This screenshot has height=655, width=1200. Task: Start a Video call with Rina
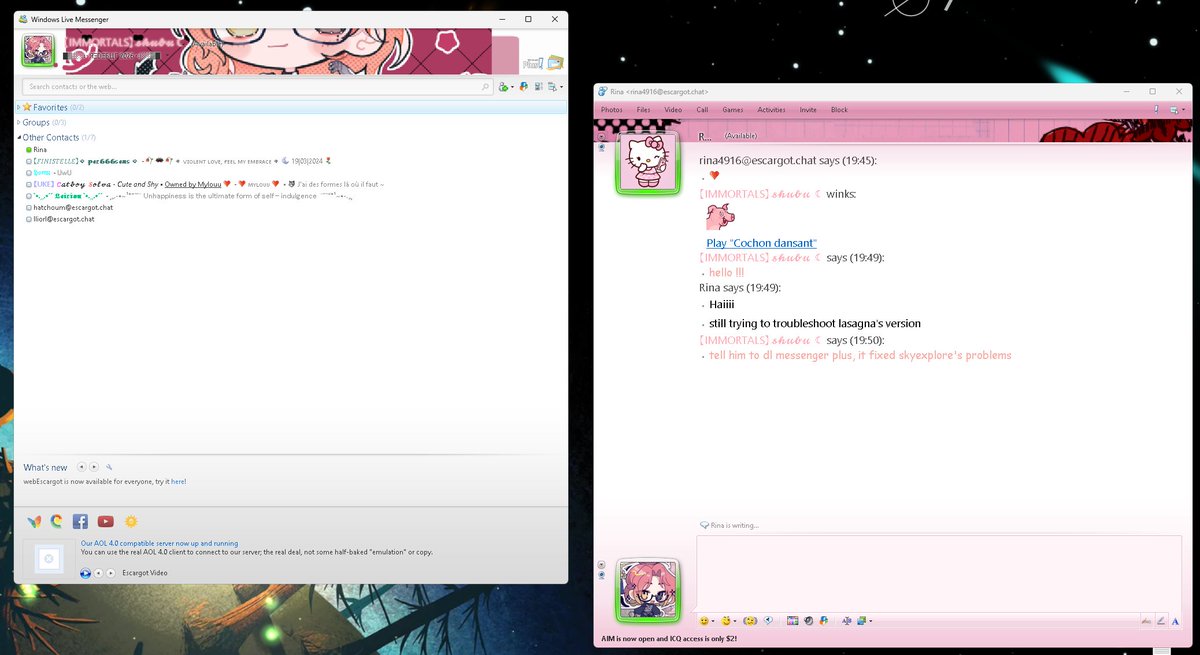[673, 110]
